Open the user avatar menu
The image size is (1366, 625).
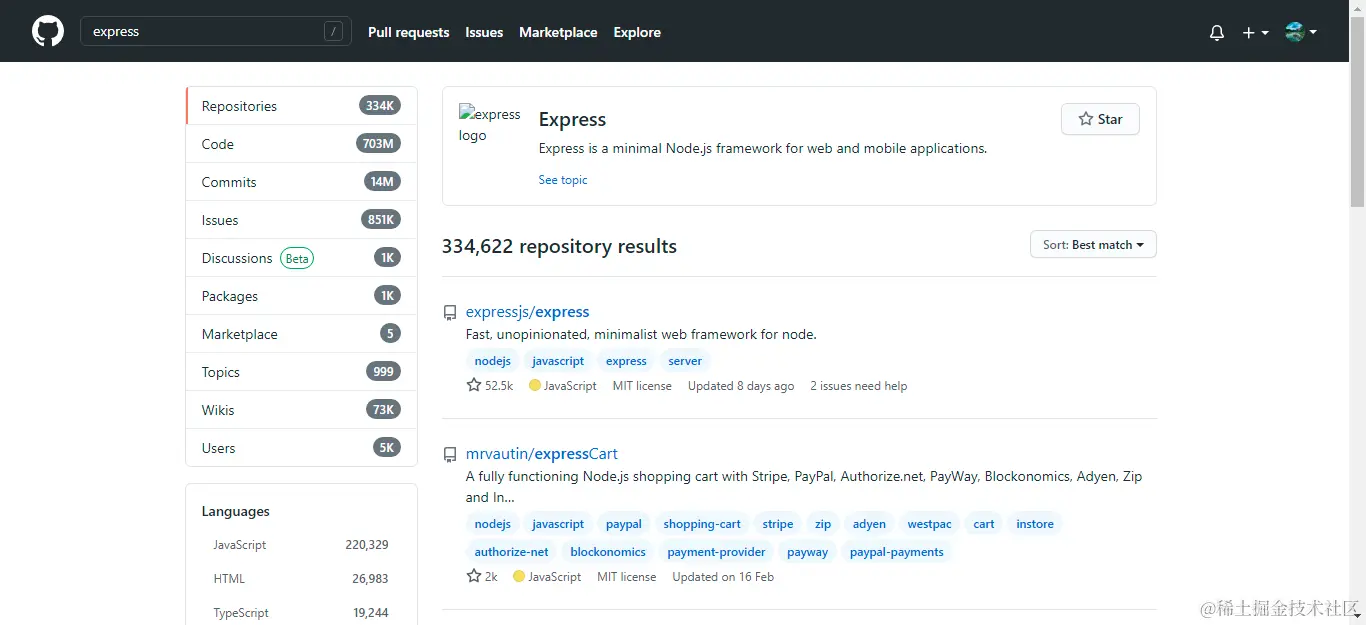point(1300,32)
